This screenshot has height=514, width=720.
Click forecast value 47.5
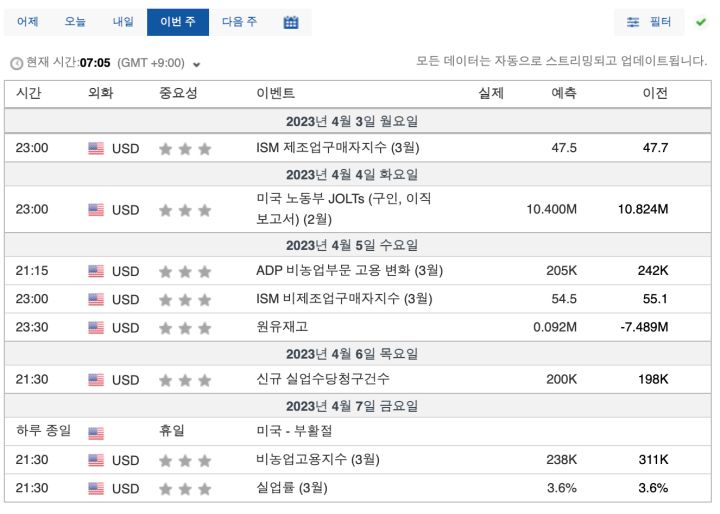click(564, 148)
